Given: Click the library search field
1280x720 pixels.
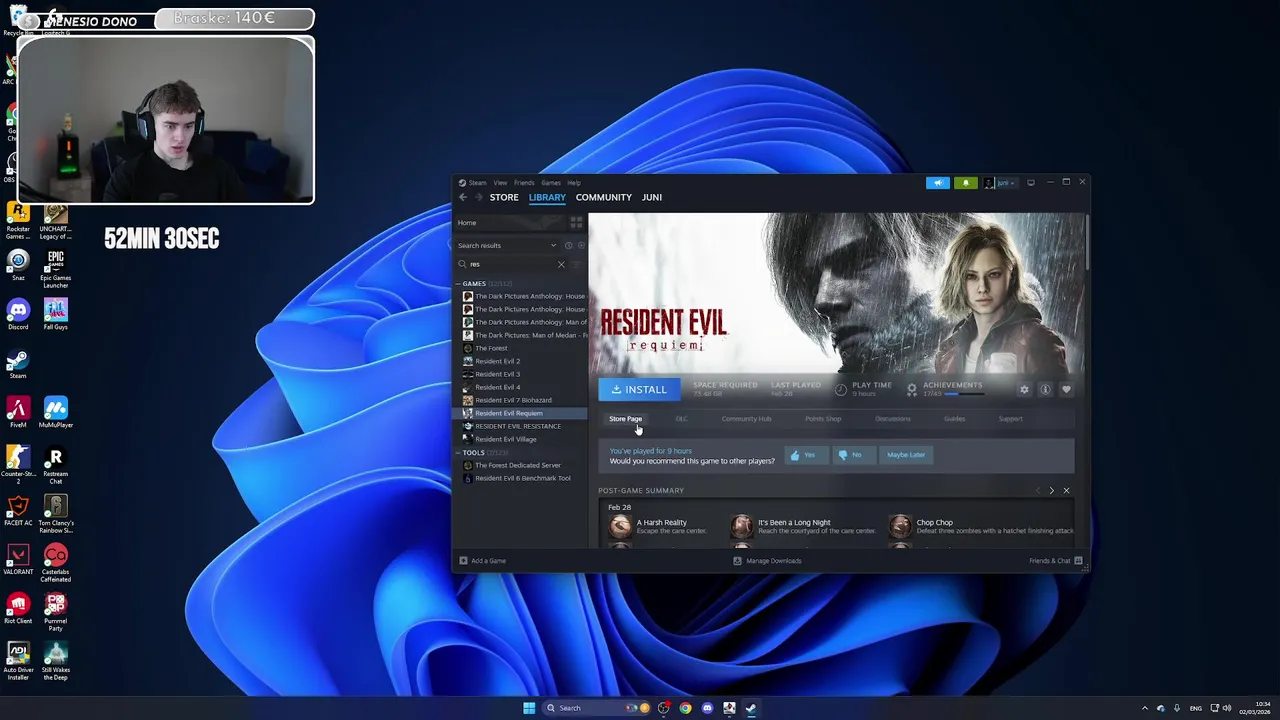Looking at the screenshot, I should (513, 264).
